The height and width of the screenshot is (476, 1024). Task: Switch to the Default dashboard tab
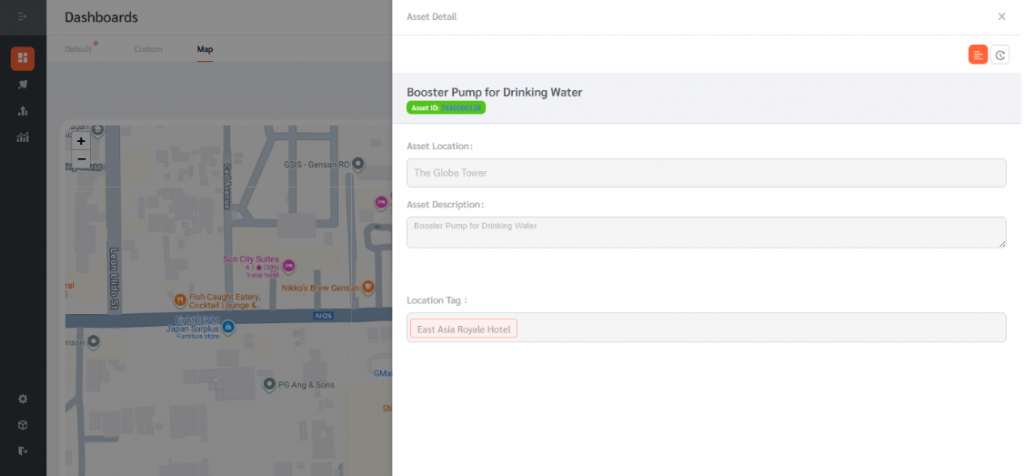pyautogui.click(x=78, y=50)
